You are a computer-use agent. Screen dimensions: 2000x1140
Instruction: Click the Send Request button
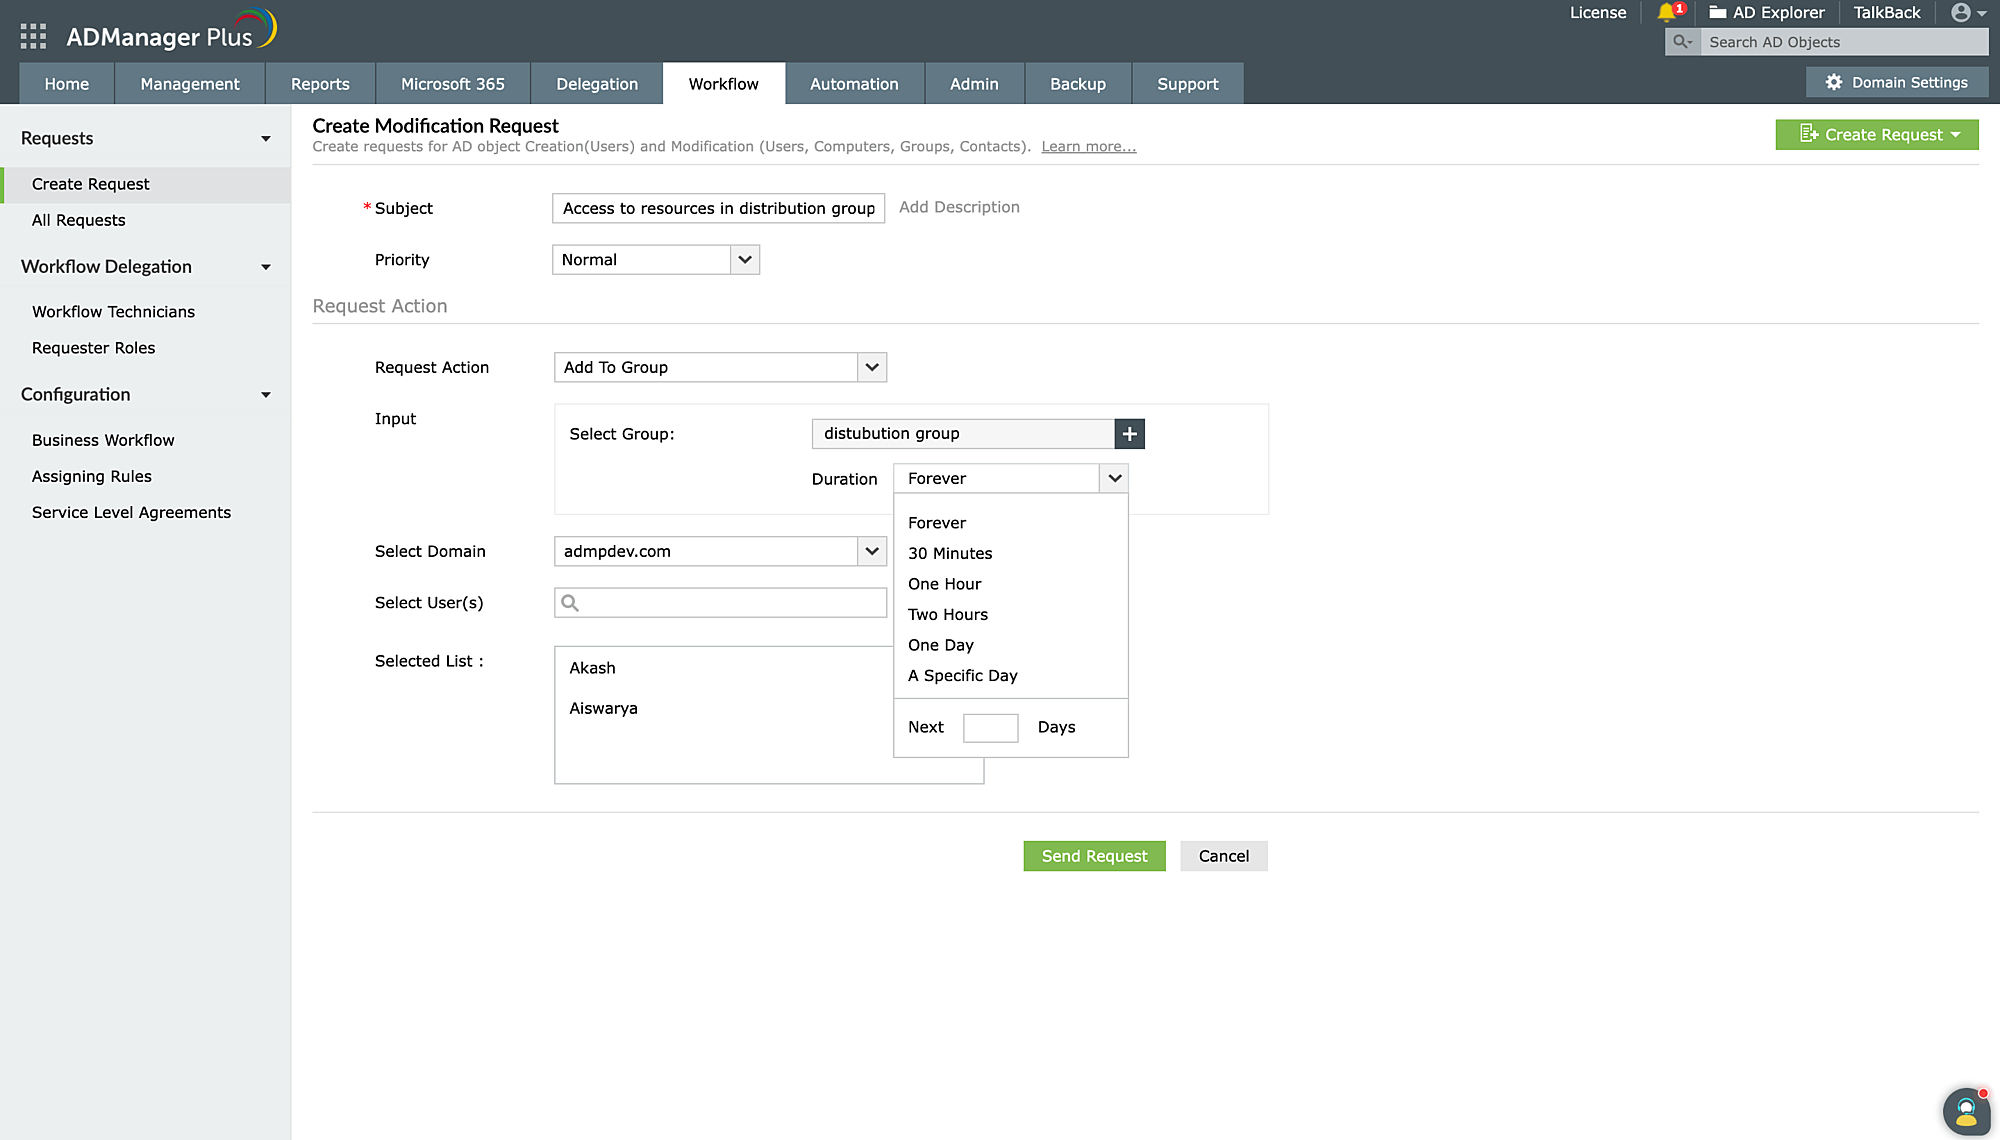[1094, 856]
